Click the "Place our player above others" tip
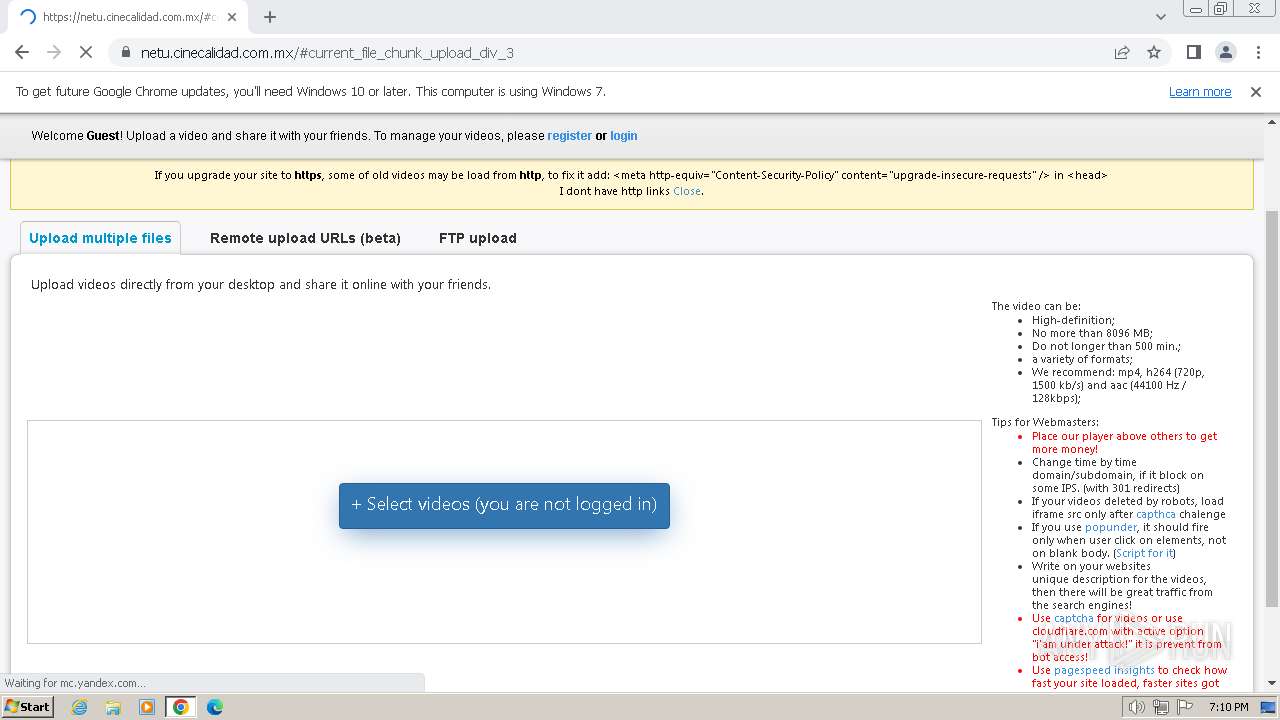Viewport: 1280px width, 720px height. tap(1125, 442)
